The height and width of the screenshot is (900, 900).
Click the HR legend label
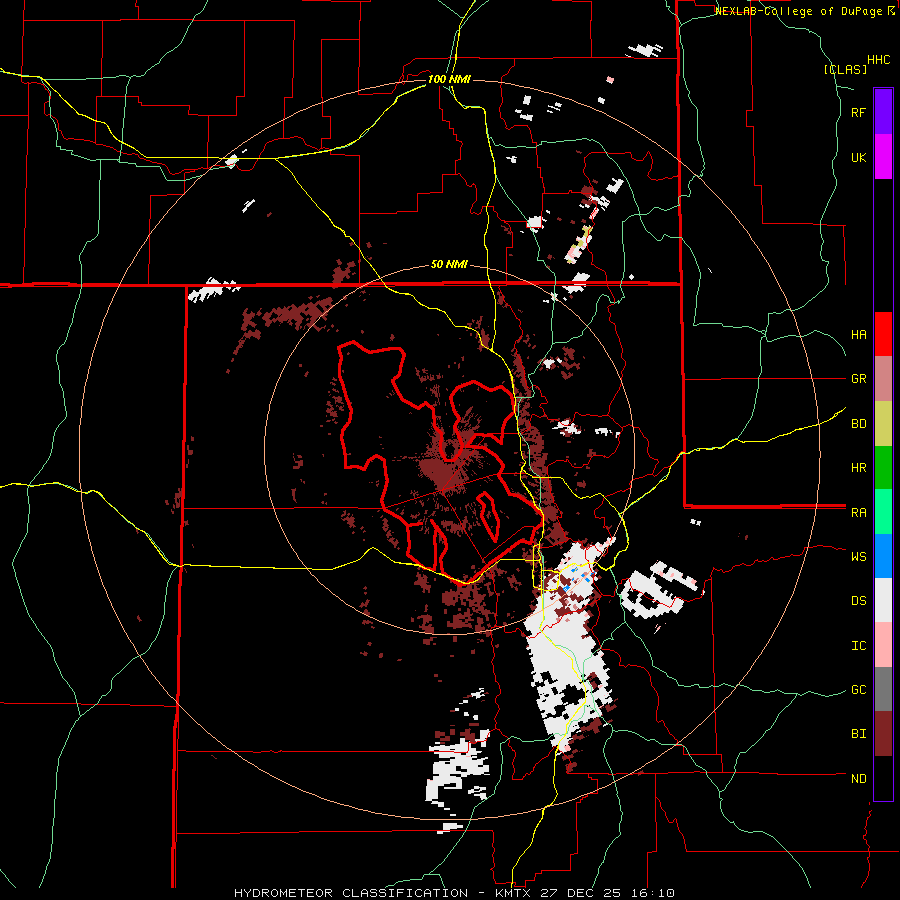[x=858, y=468]
